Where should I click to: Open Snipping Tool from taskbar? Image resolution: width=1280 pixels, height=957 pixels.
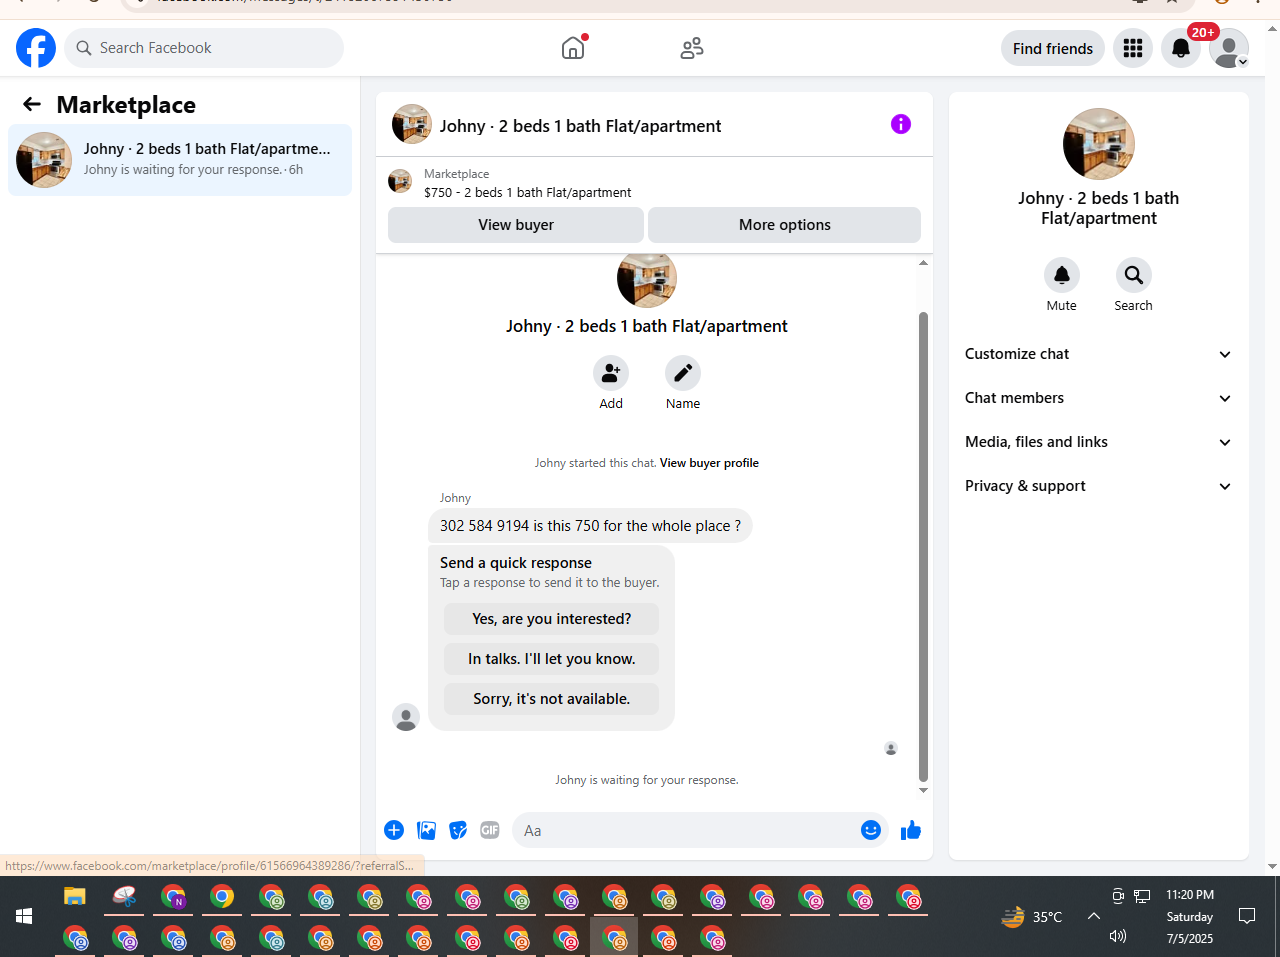(x=124, y=896)
